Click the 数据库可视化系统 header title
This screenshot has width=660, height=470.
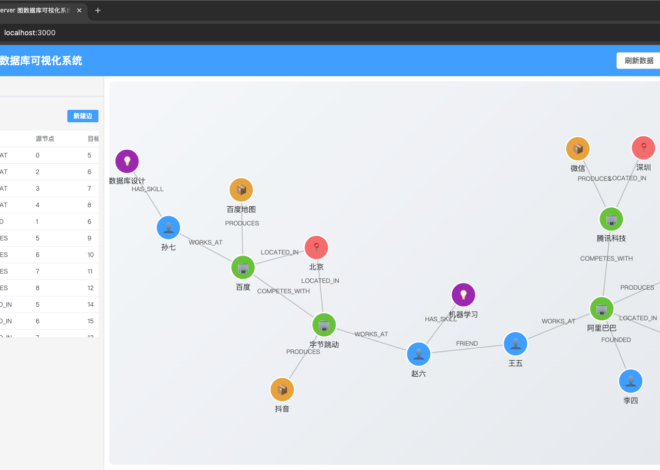coord(41,61)
